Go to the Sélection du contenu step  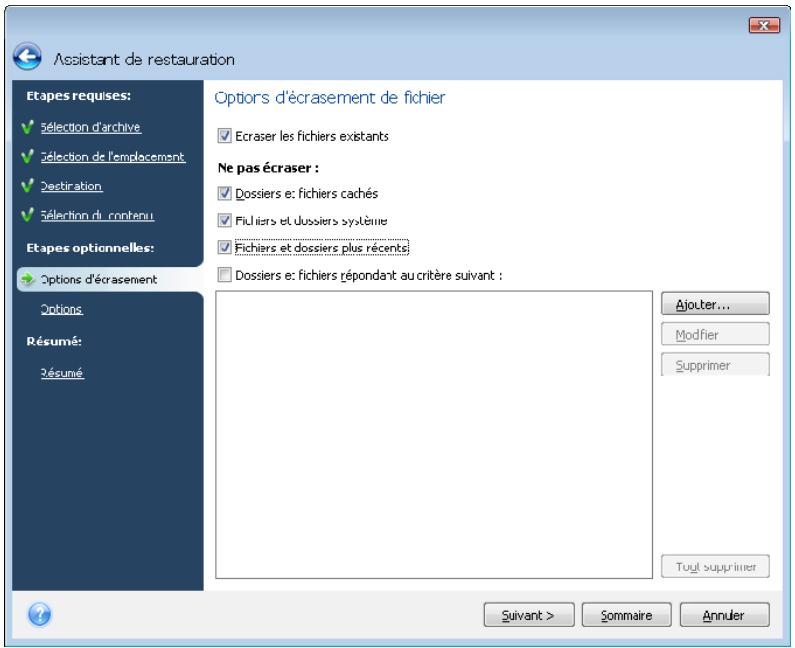tap(97, 215)
